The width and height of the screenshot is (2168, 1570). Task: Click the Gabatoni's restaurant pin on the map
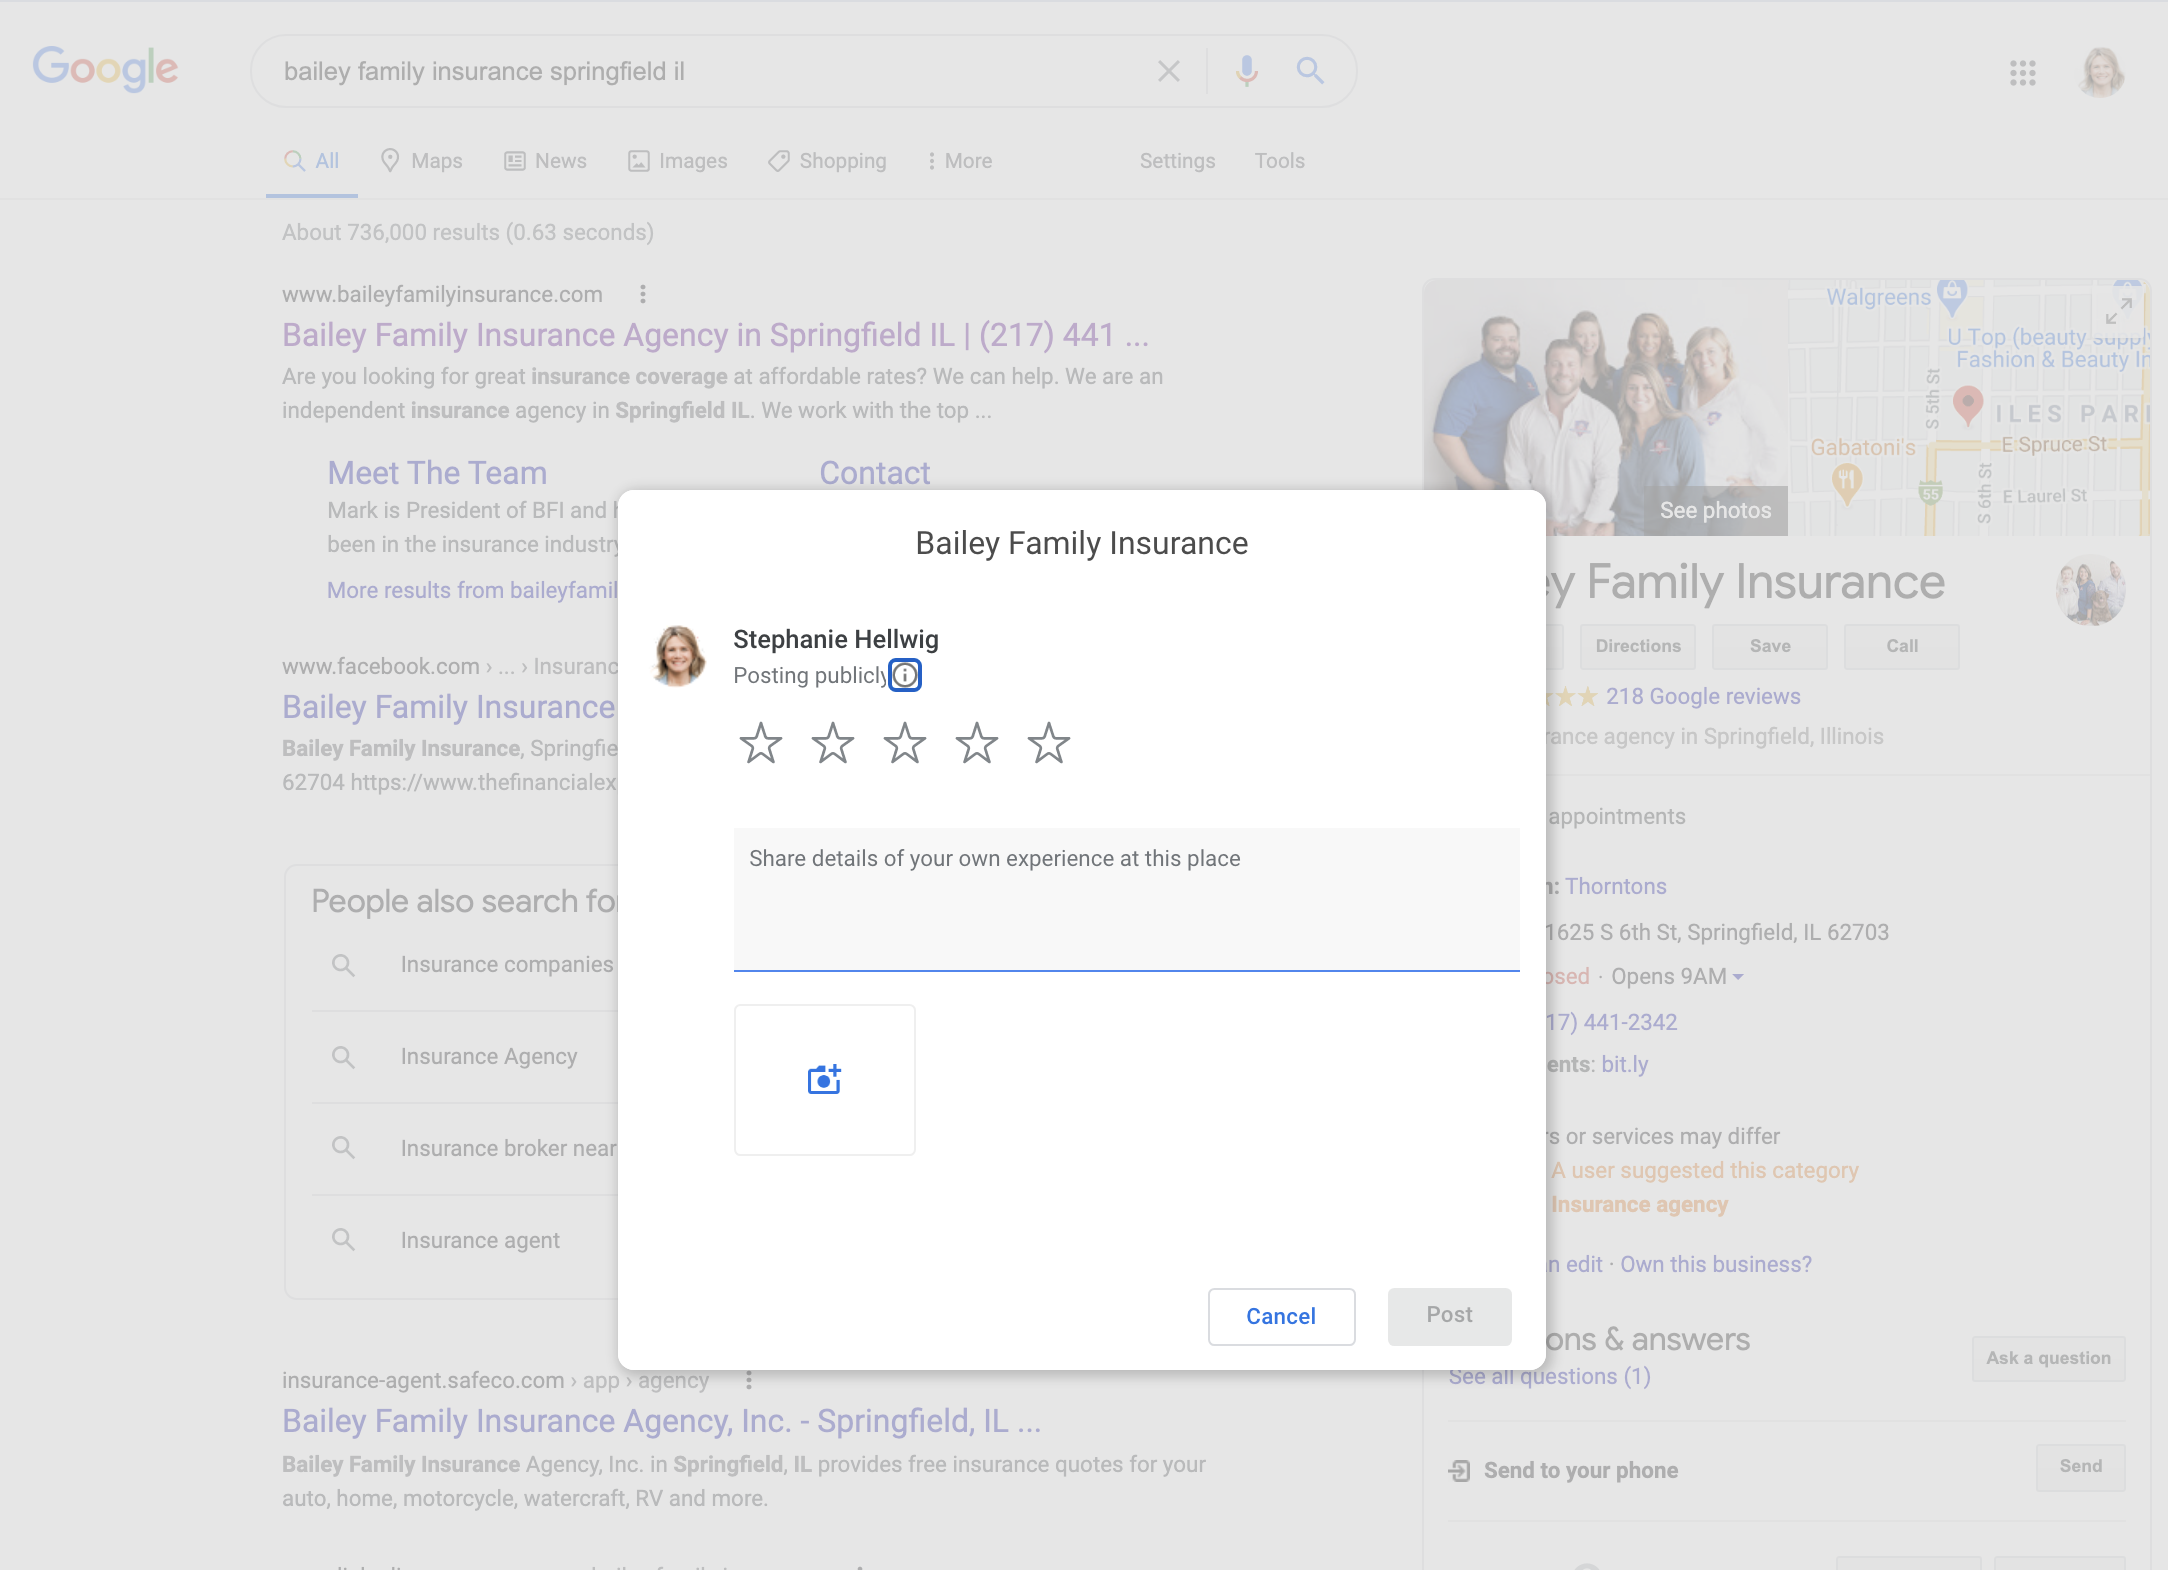(1846, 484)
